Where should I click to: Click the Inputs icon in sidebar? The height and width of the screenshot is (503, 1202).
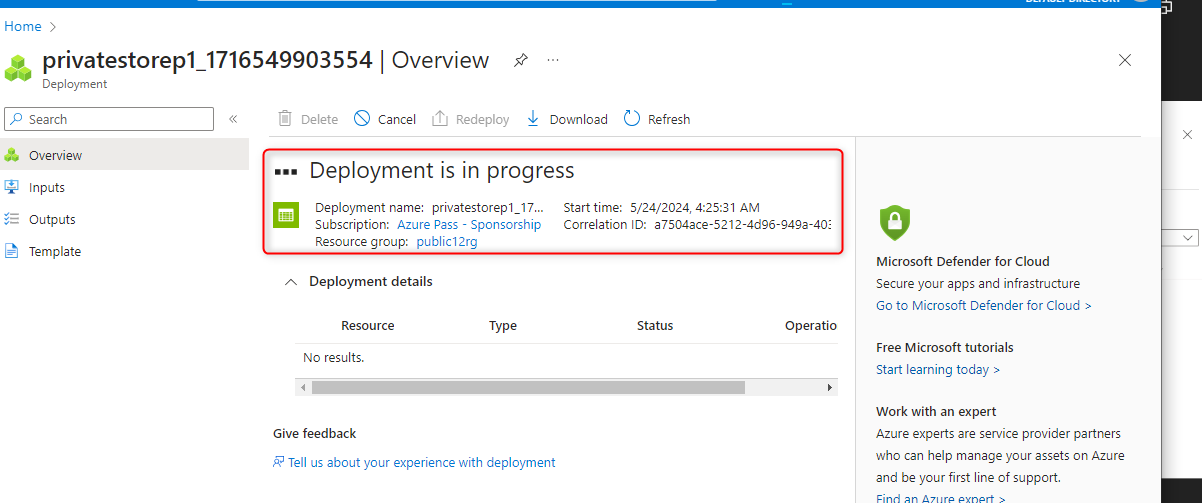12,187
